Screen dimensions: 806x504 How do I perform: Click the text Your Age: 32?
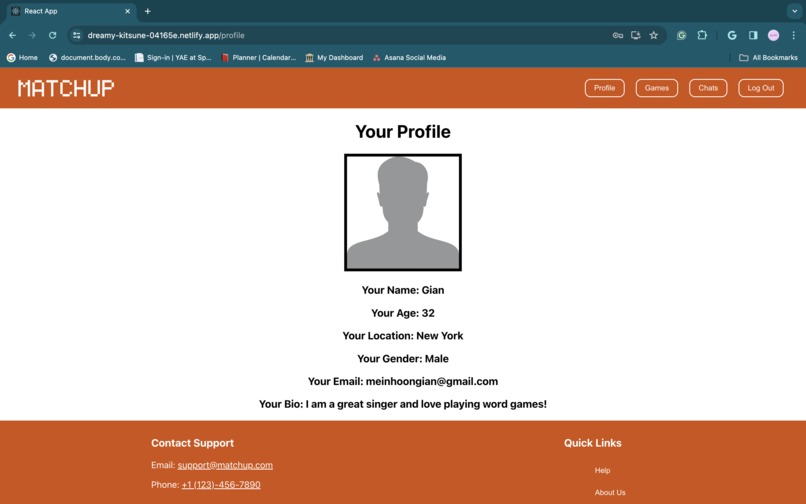(x=403, y=313)
